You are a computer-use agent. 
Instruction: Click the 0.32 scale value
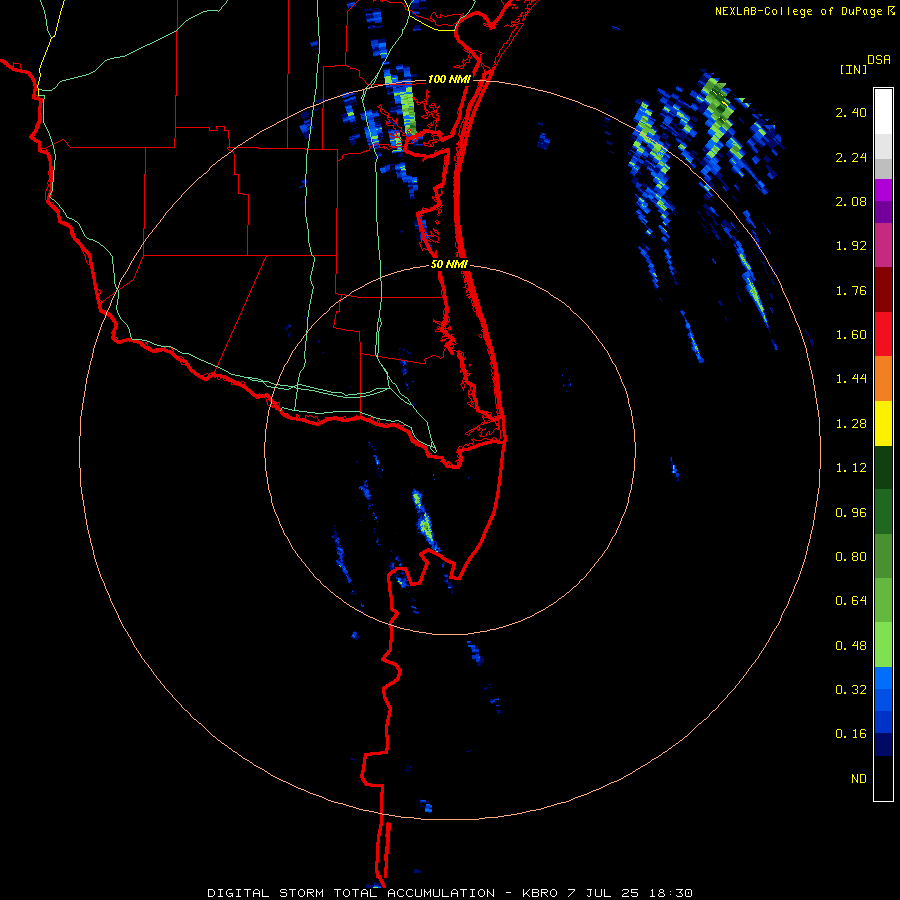click(851, 690)
